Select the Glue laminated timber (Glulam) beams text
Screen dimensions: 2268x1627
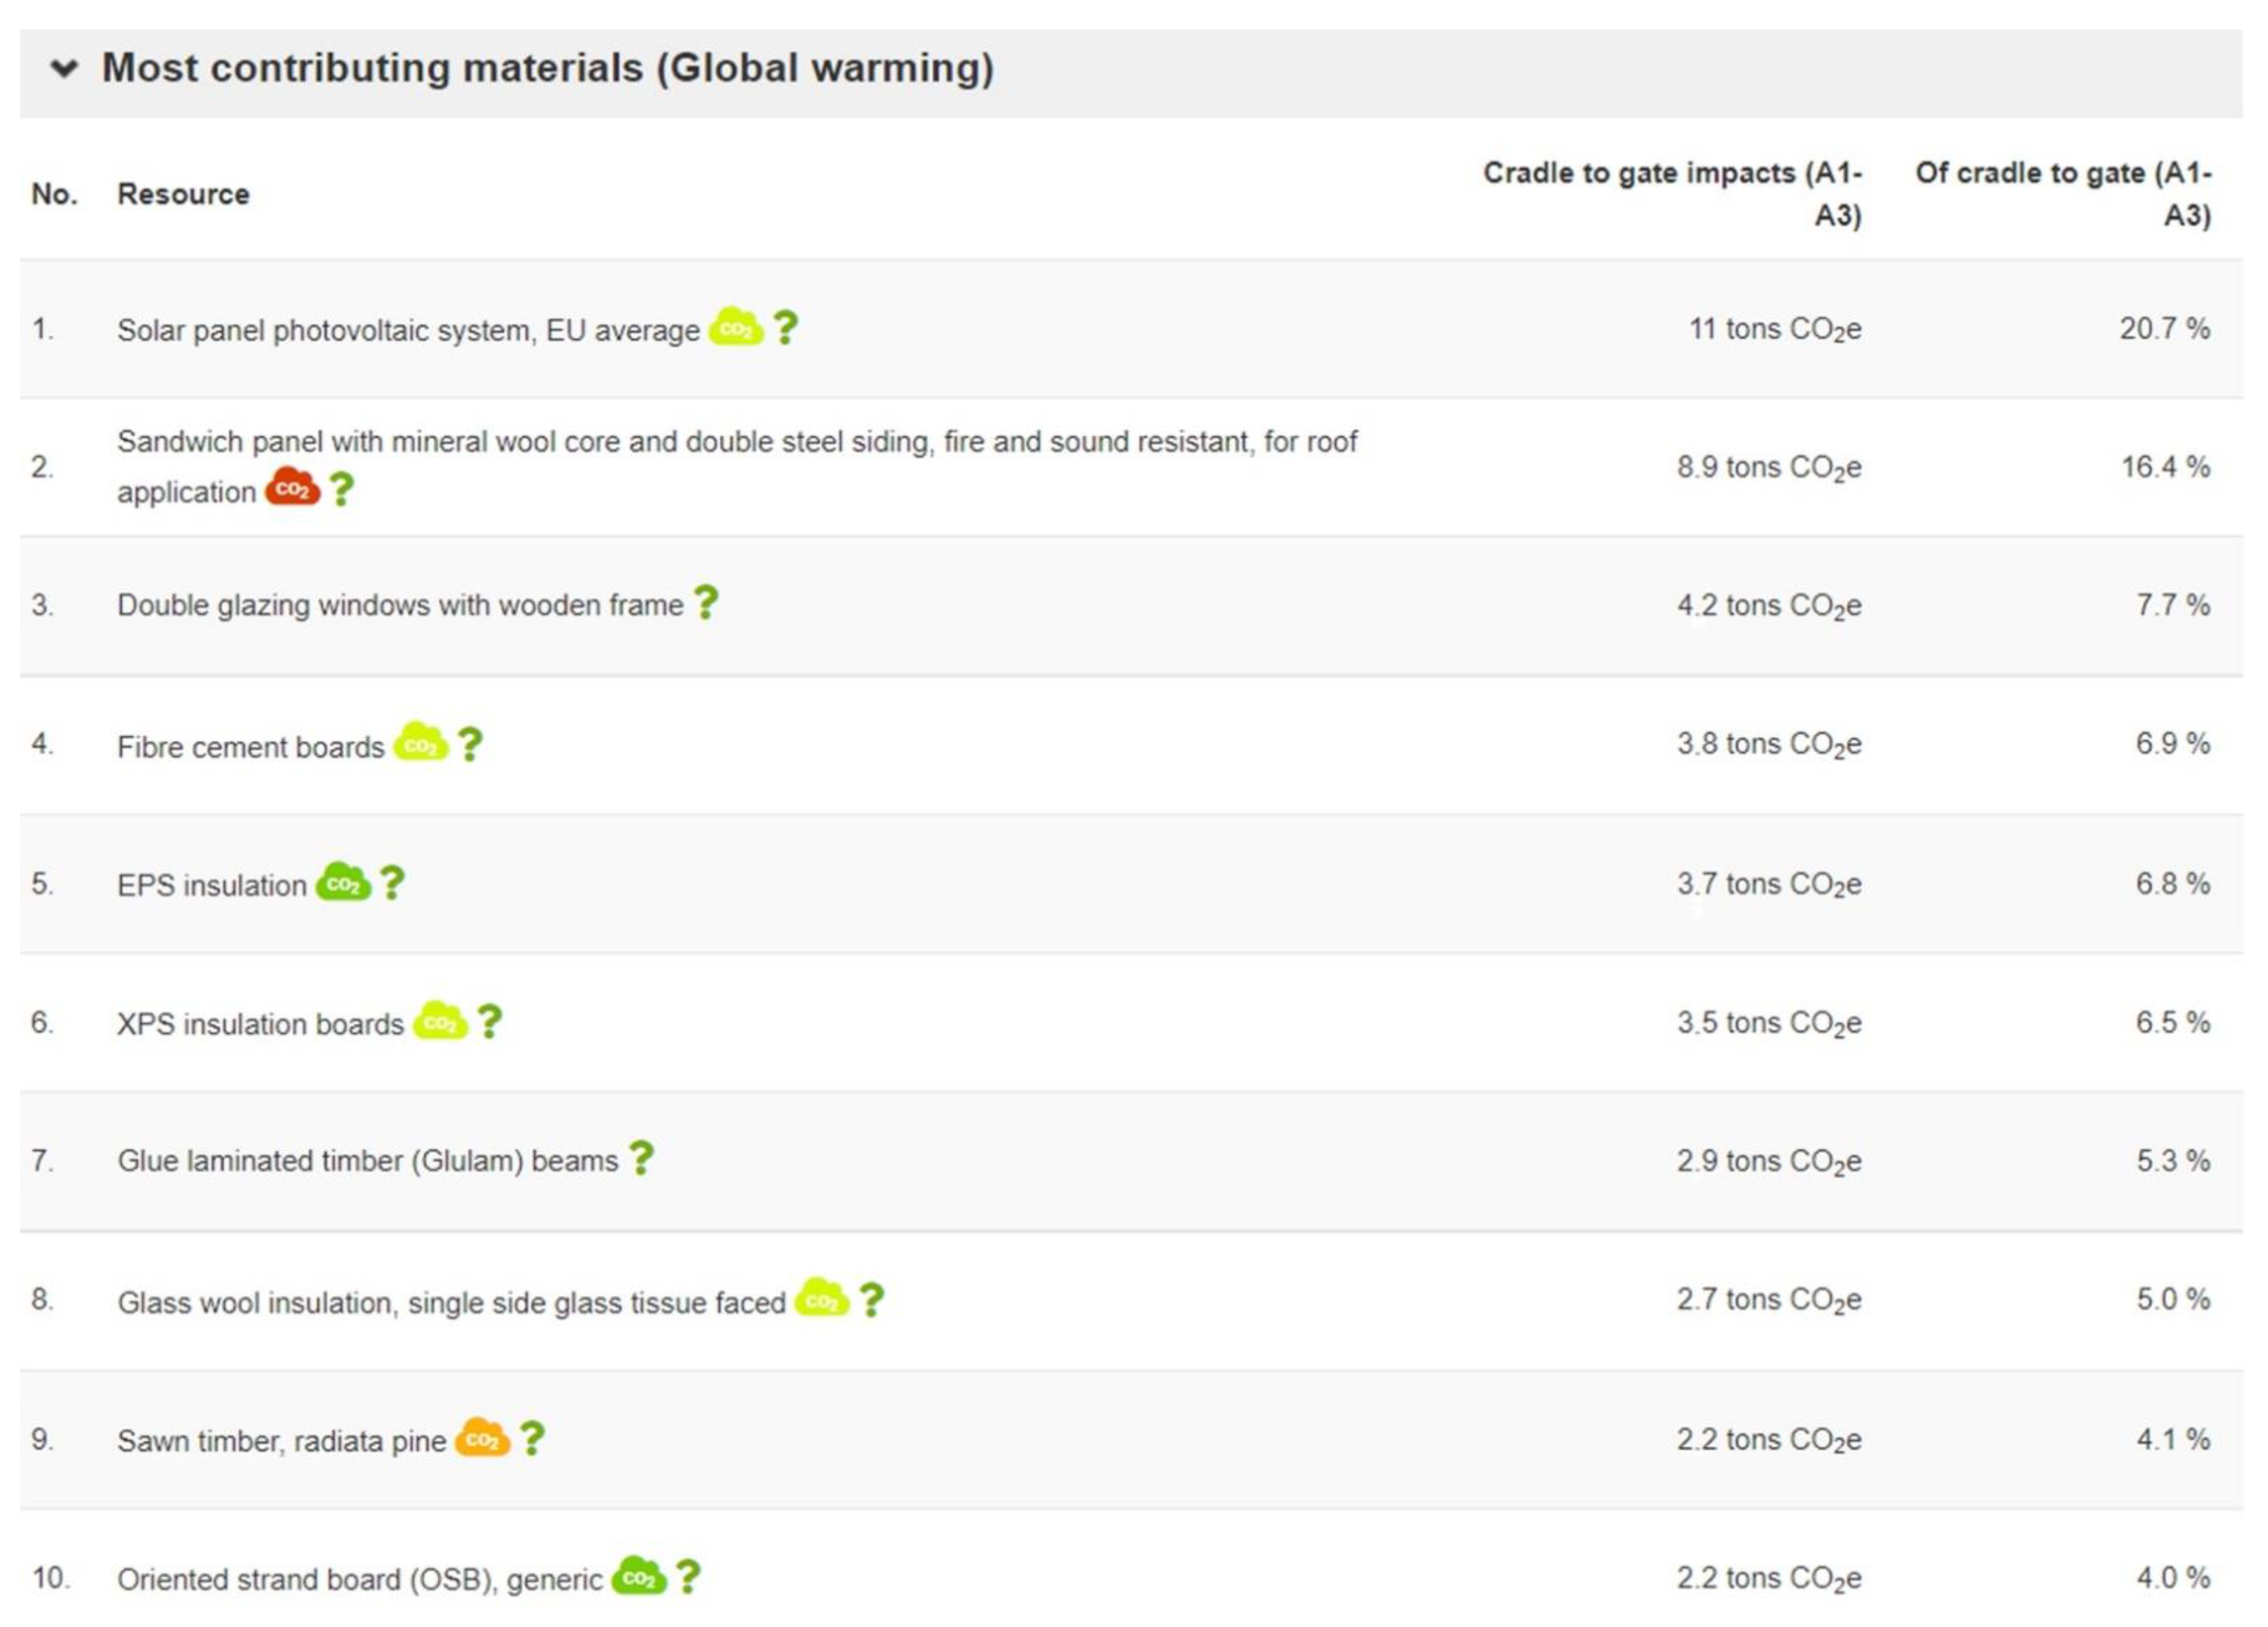(367, 1161)
